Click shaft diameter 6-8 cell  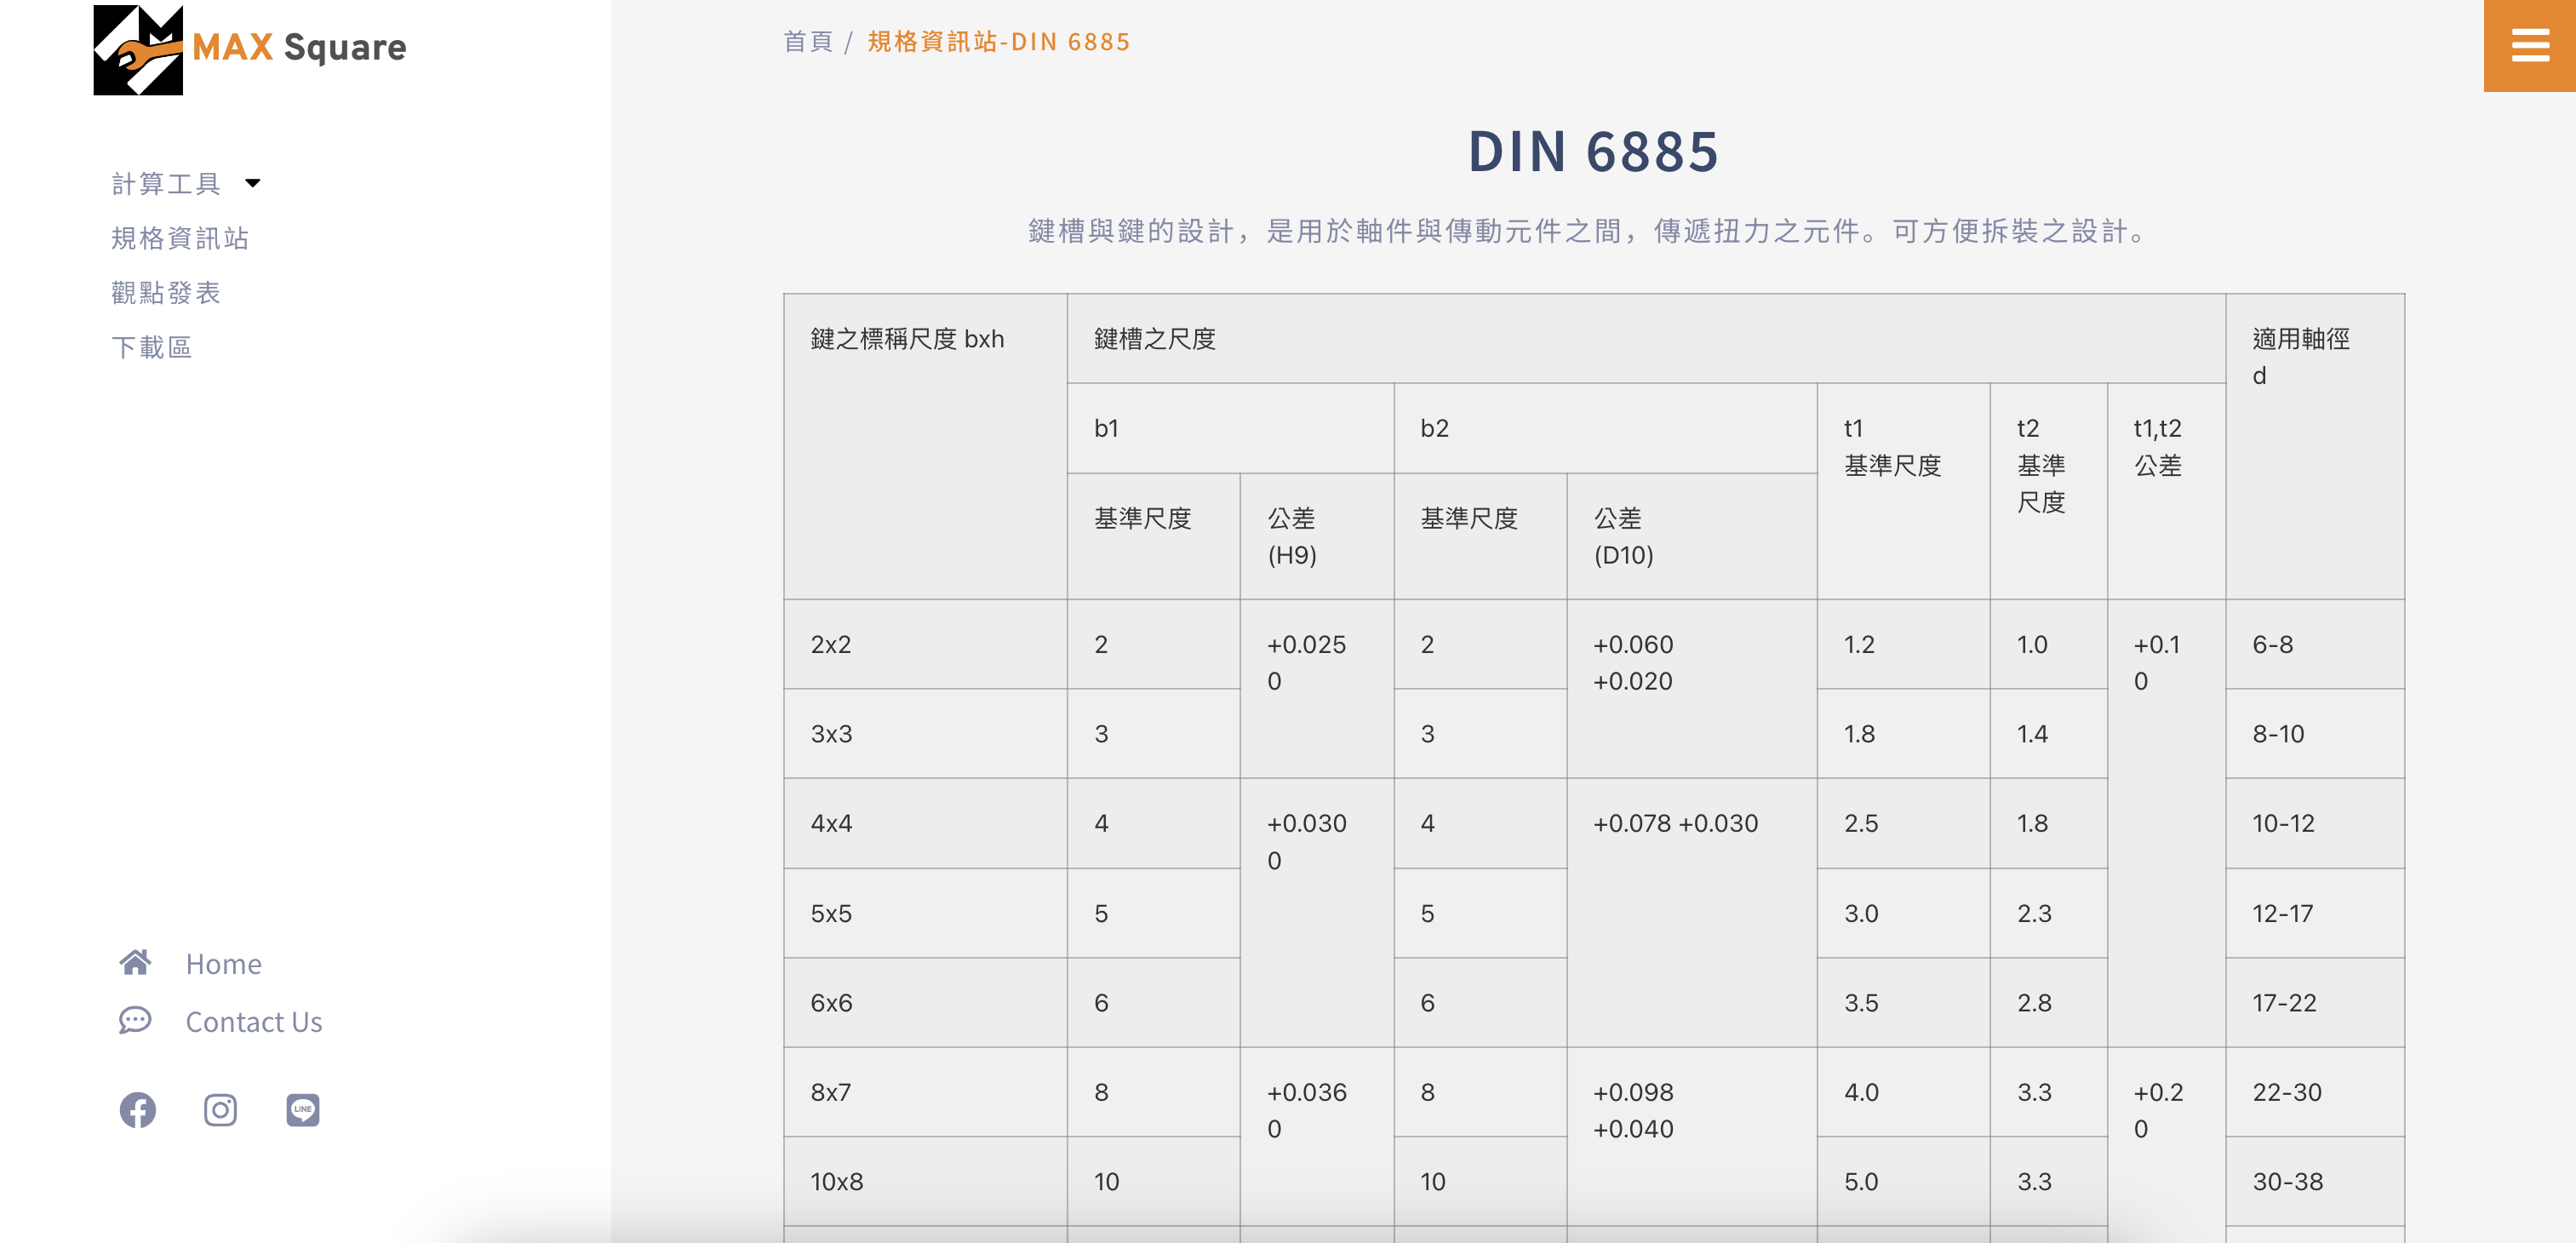(x=2315, y=644)
